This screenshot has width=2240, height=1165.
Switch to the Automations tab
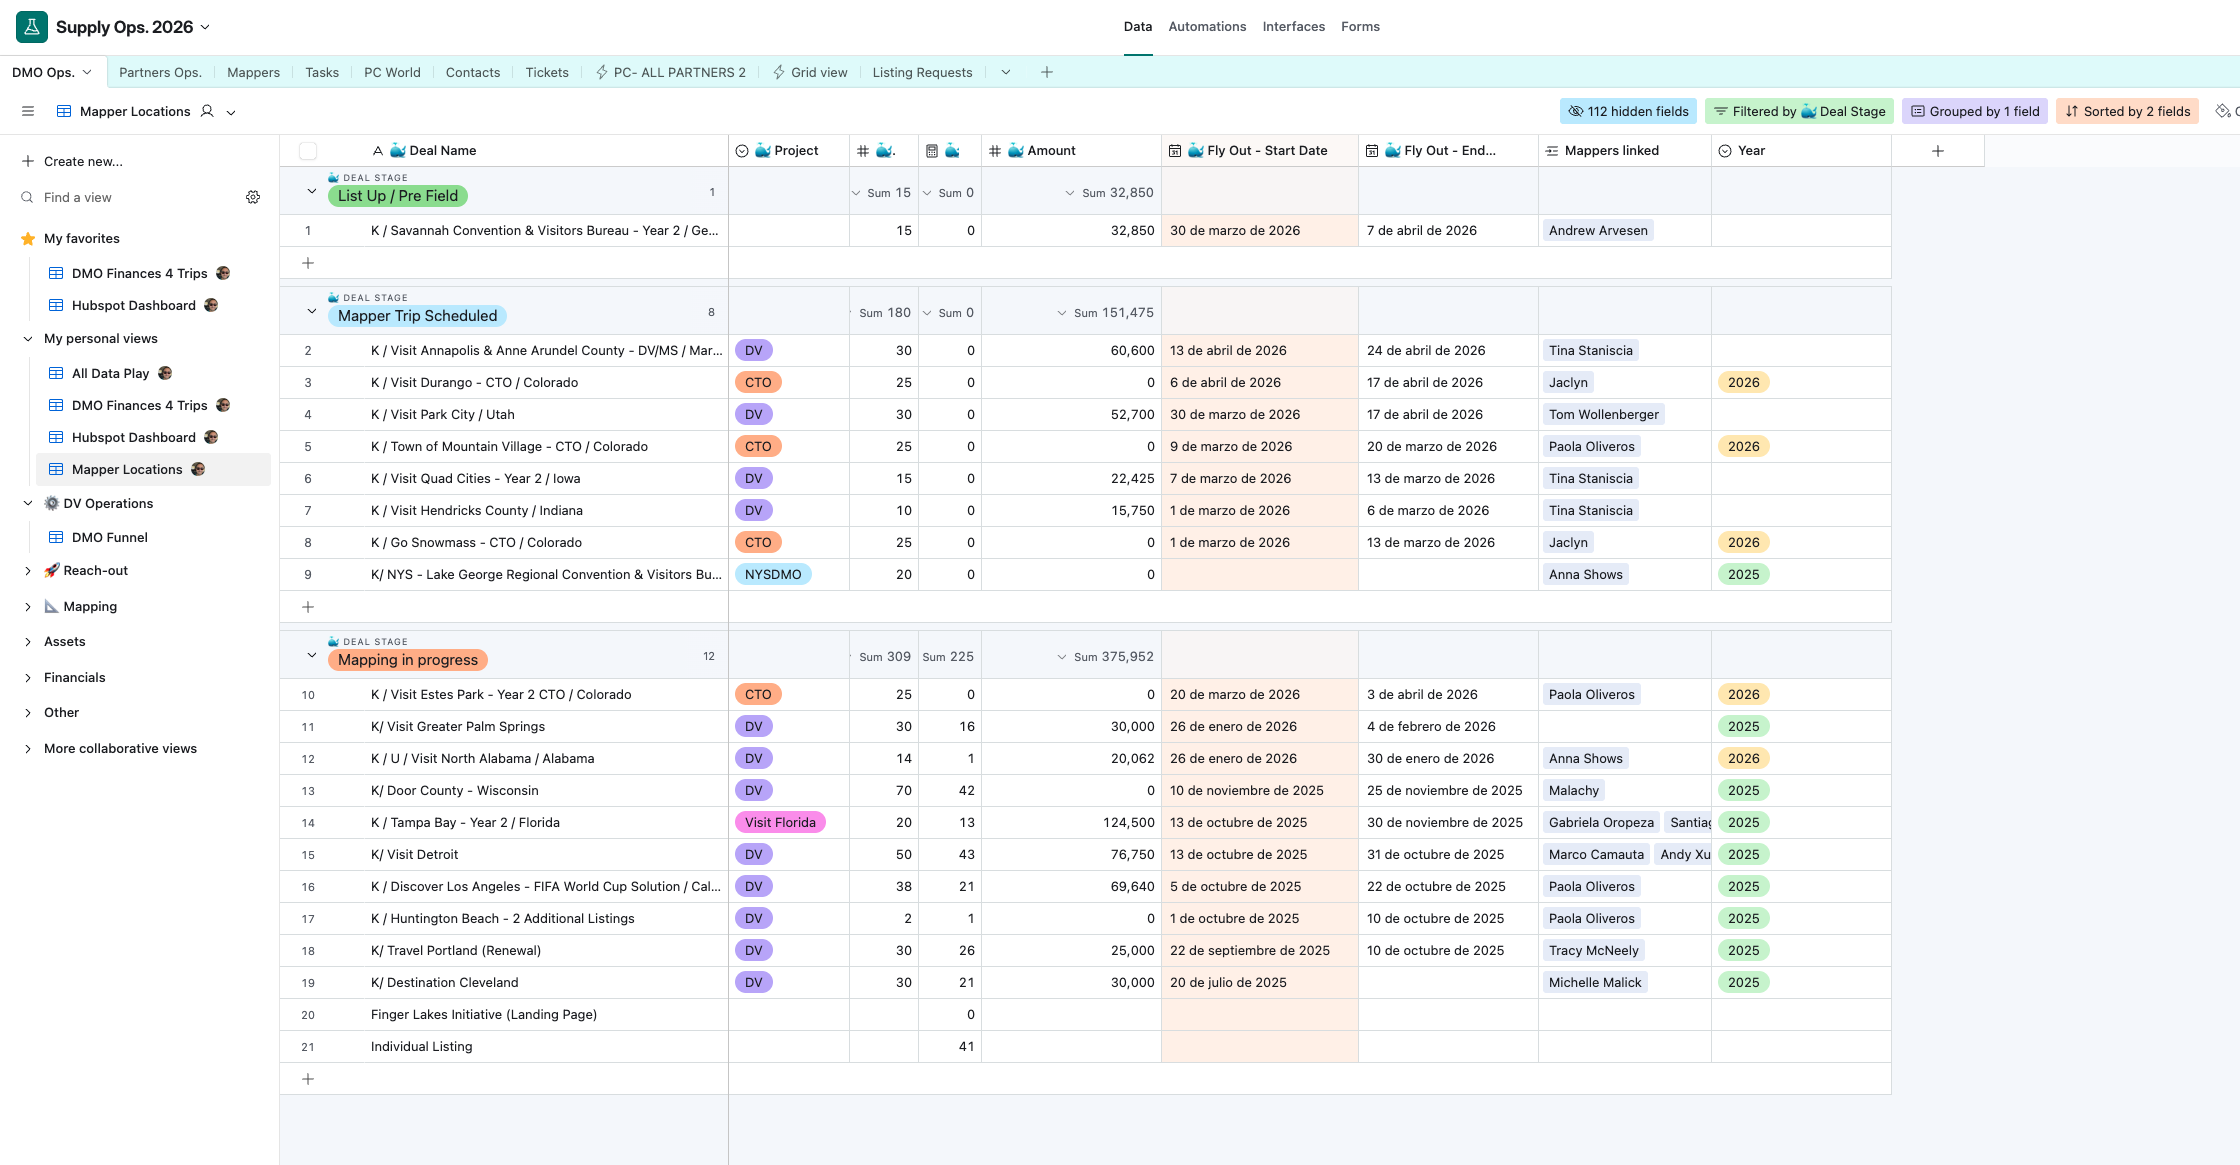click(x=1207, y=26)
